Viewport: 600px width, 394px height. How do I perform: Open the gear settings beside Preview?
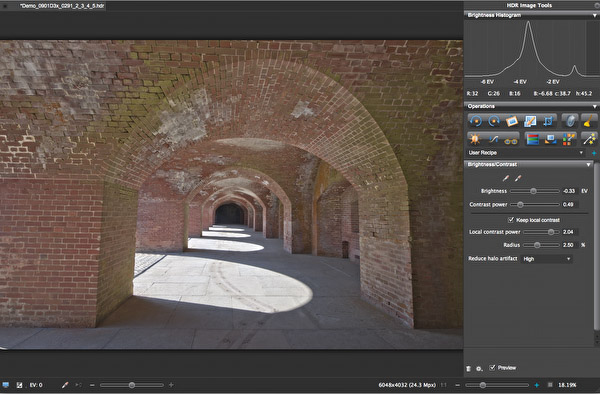(x=479, y=369)
